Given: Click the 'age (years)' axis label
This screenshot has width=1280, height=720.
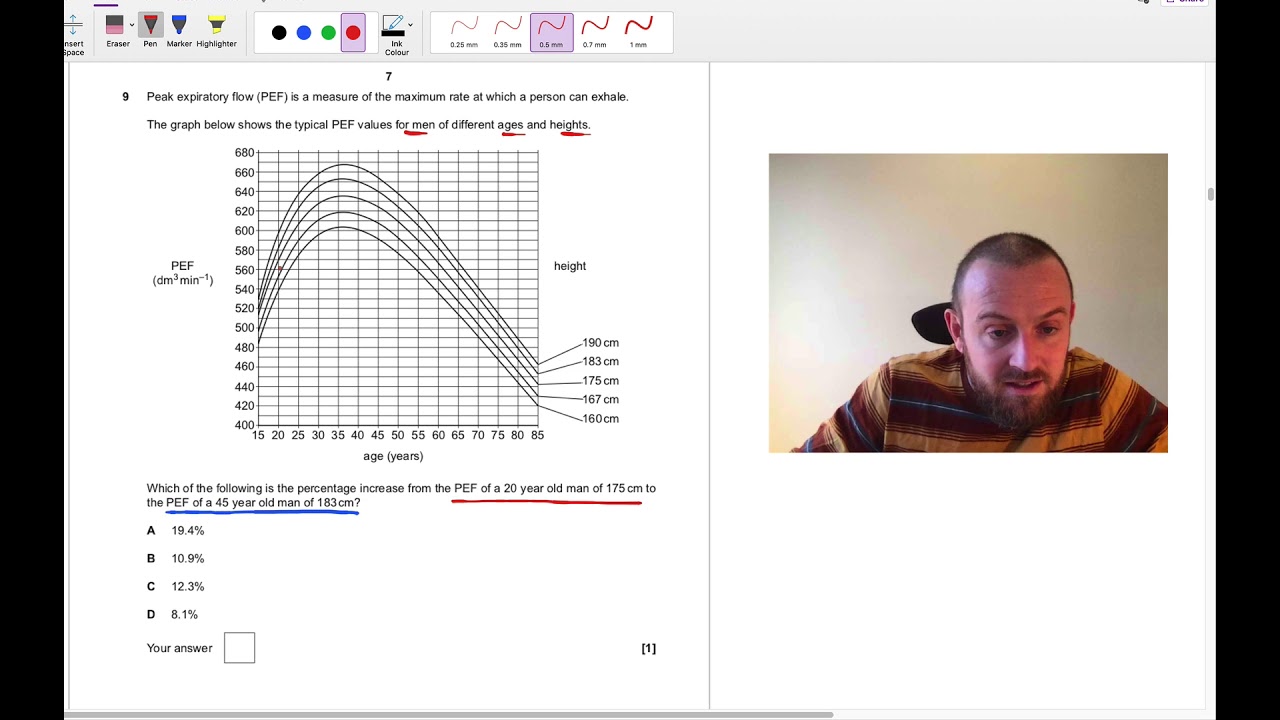Looking at the screenshot, I should click(393, 457).
